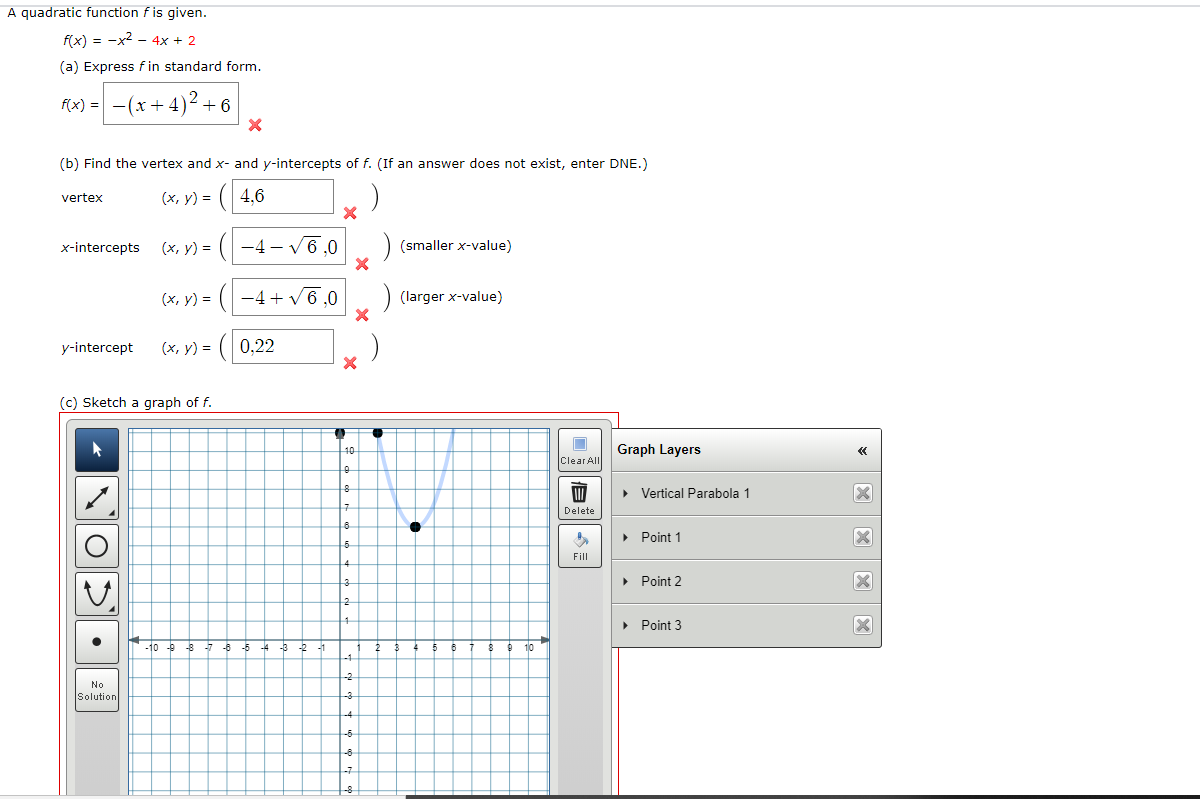1200x799 pixels.
Task: Remove the Point 3 layer
Action: (x=863, y=625)
